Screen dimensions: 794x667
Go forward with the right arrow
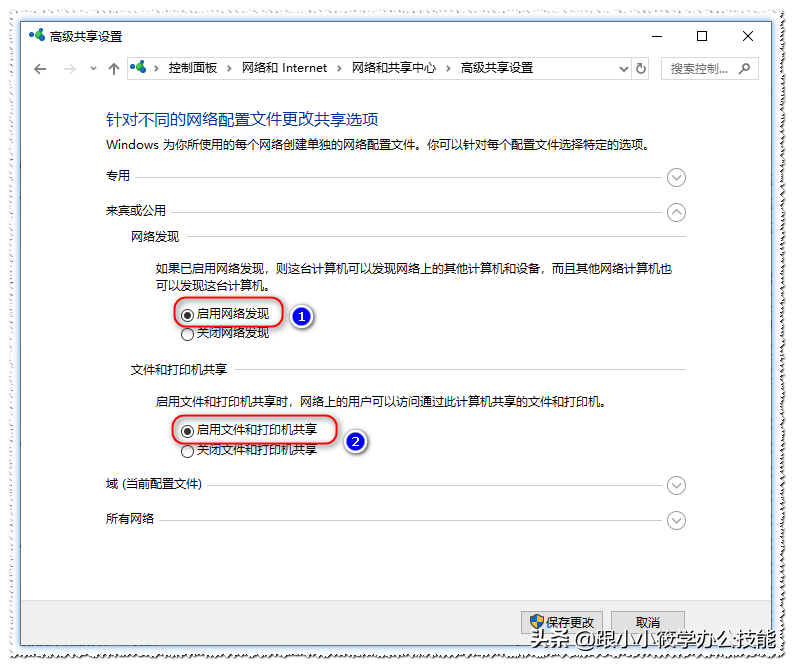click(x=69, y=69)
